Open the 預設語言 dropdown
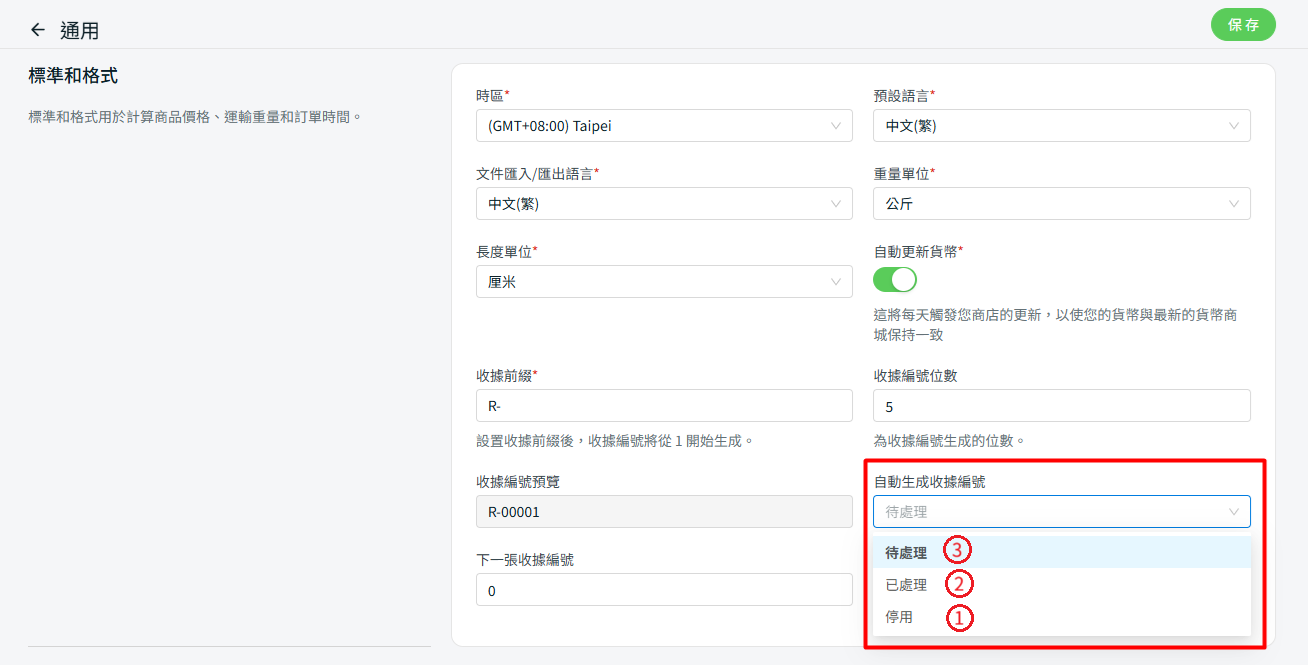 pyautogui.click(x=1060, y=126)
